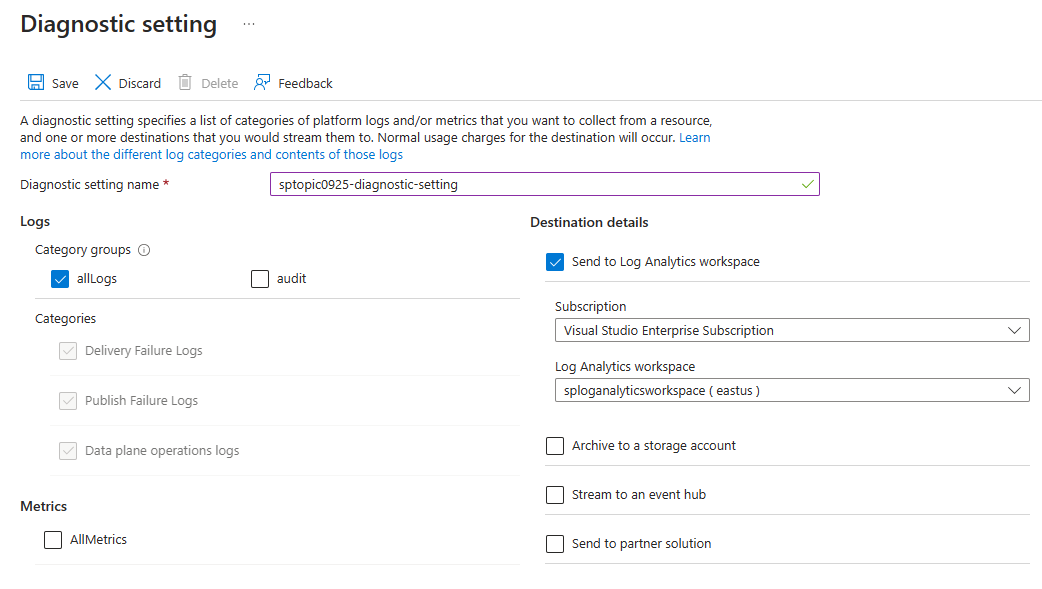
Task: Click the Feedback icon
Action: click(x=261, y=82)
